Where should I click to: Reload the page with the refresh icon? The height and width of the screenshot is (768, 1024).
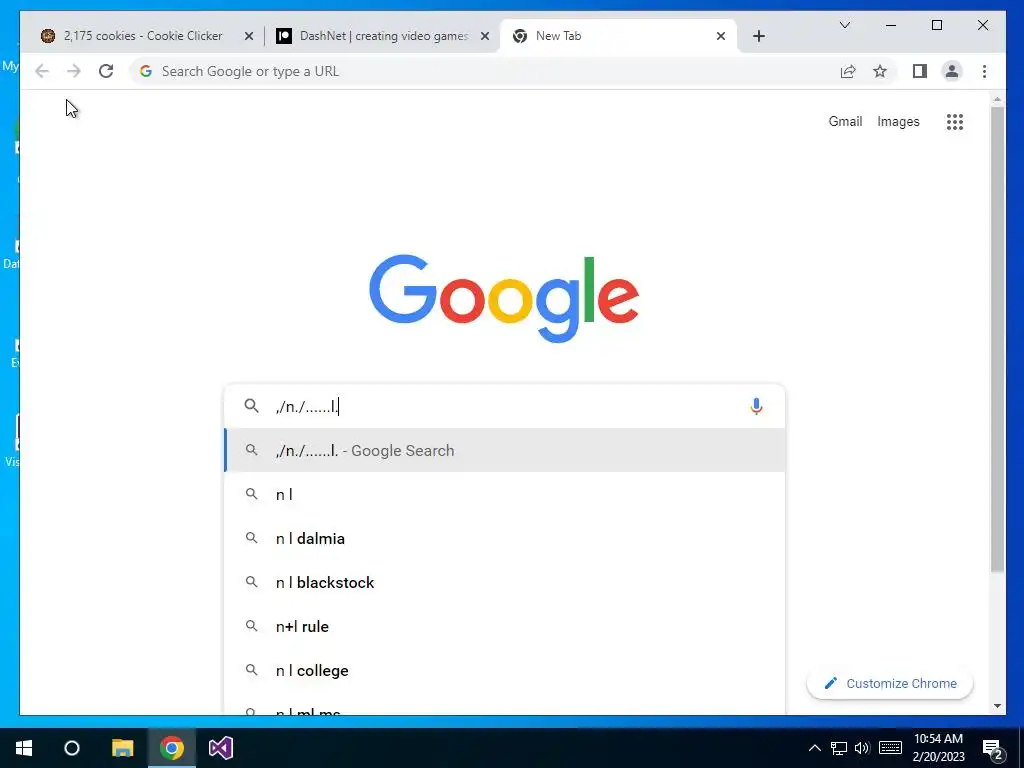pyautogui.click(x=106, y=71)
